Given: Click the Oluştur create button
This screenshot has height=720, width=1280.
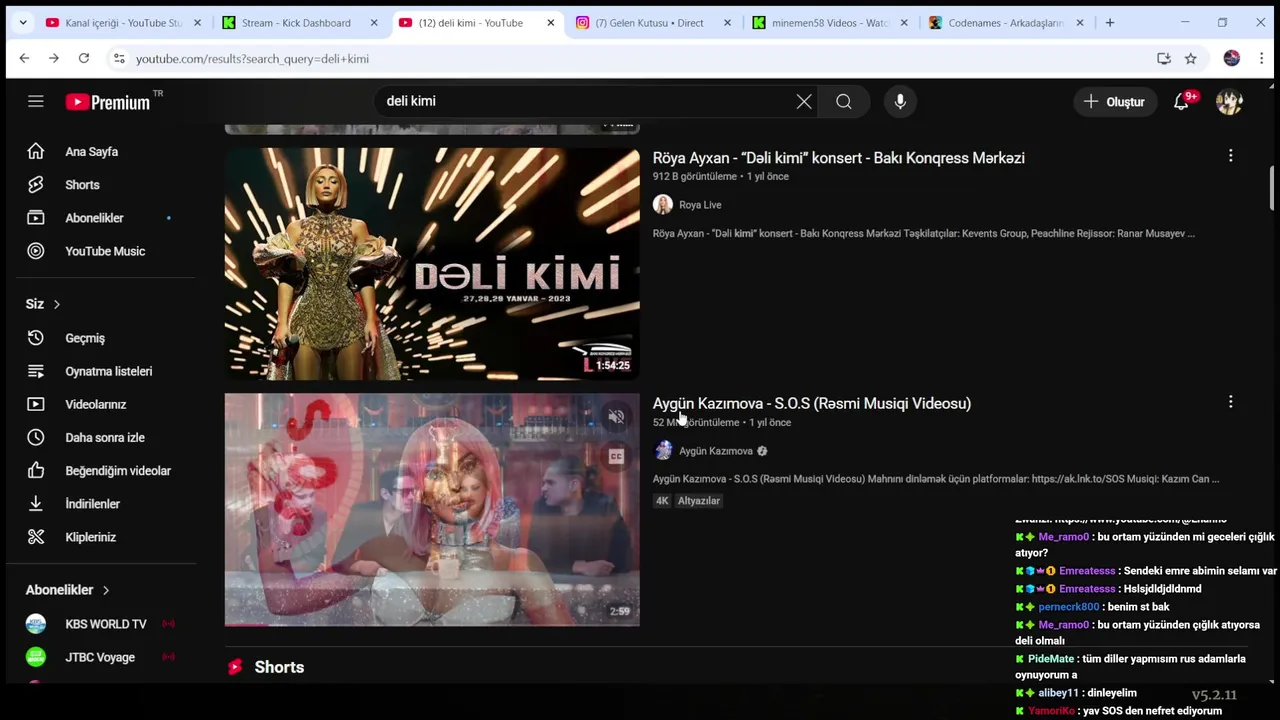Looking at the screenshot, I should pos(1114,101).
